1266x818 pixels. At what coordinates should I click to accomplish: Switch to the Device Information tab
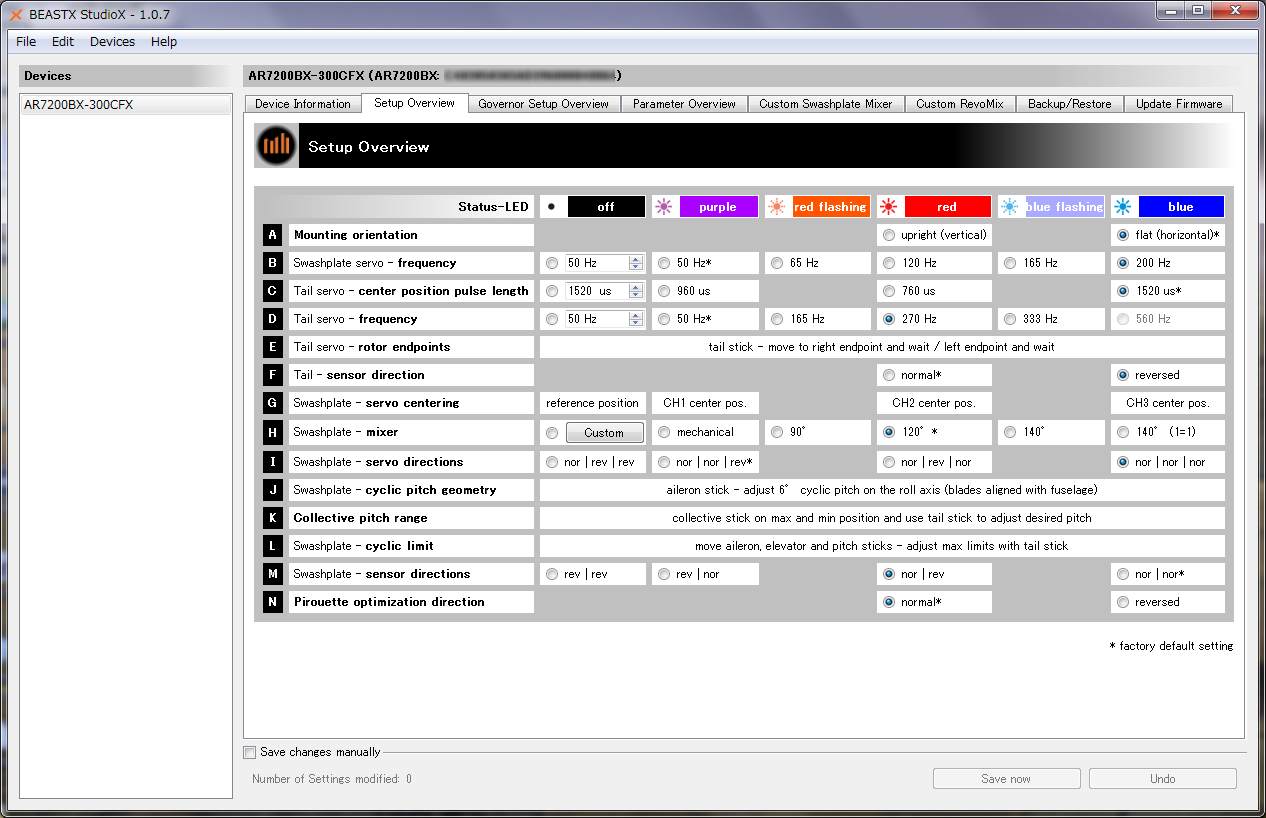pos(303,104)
